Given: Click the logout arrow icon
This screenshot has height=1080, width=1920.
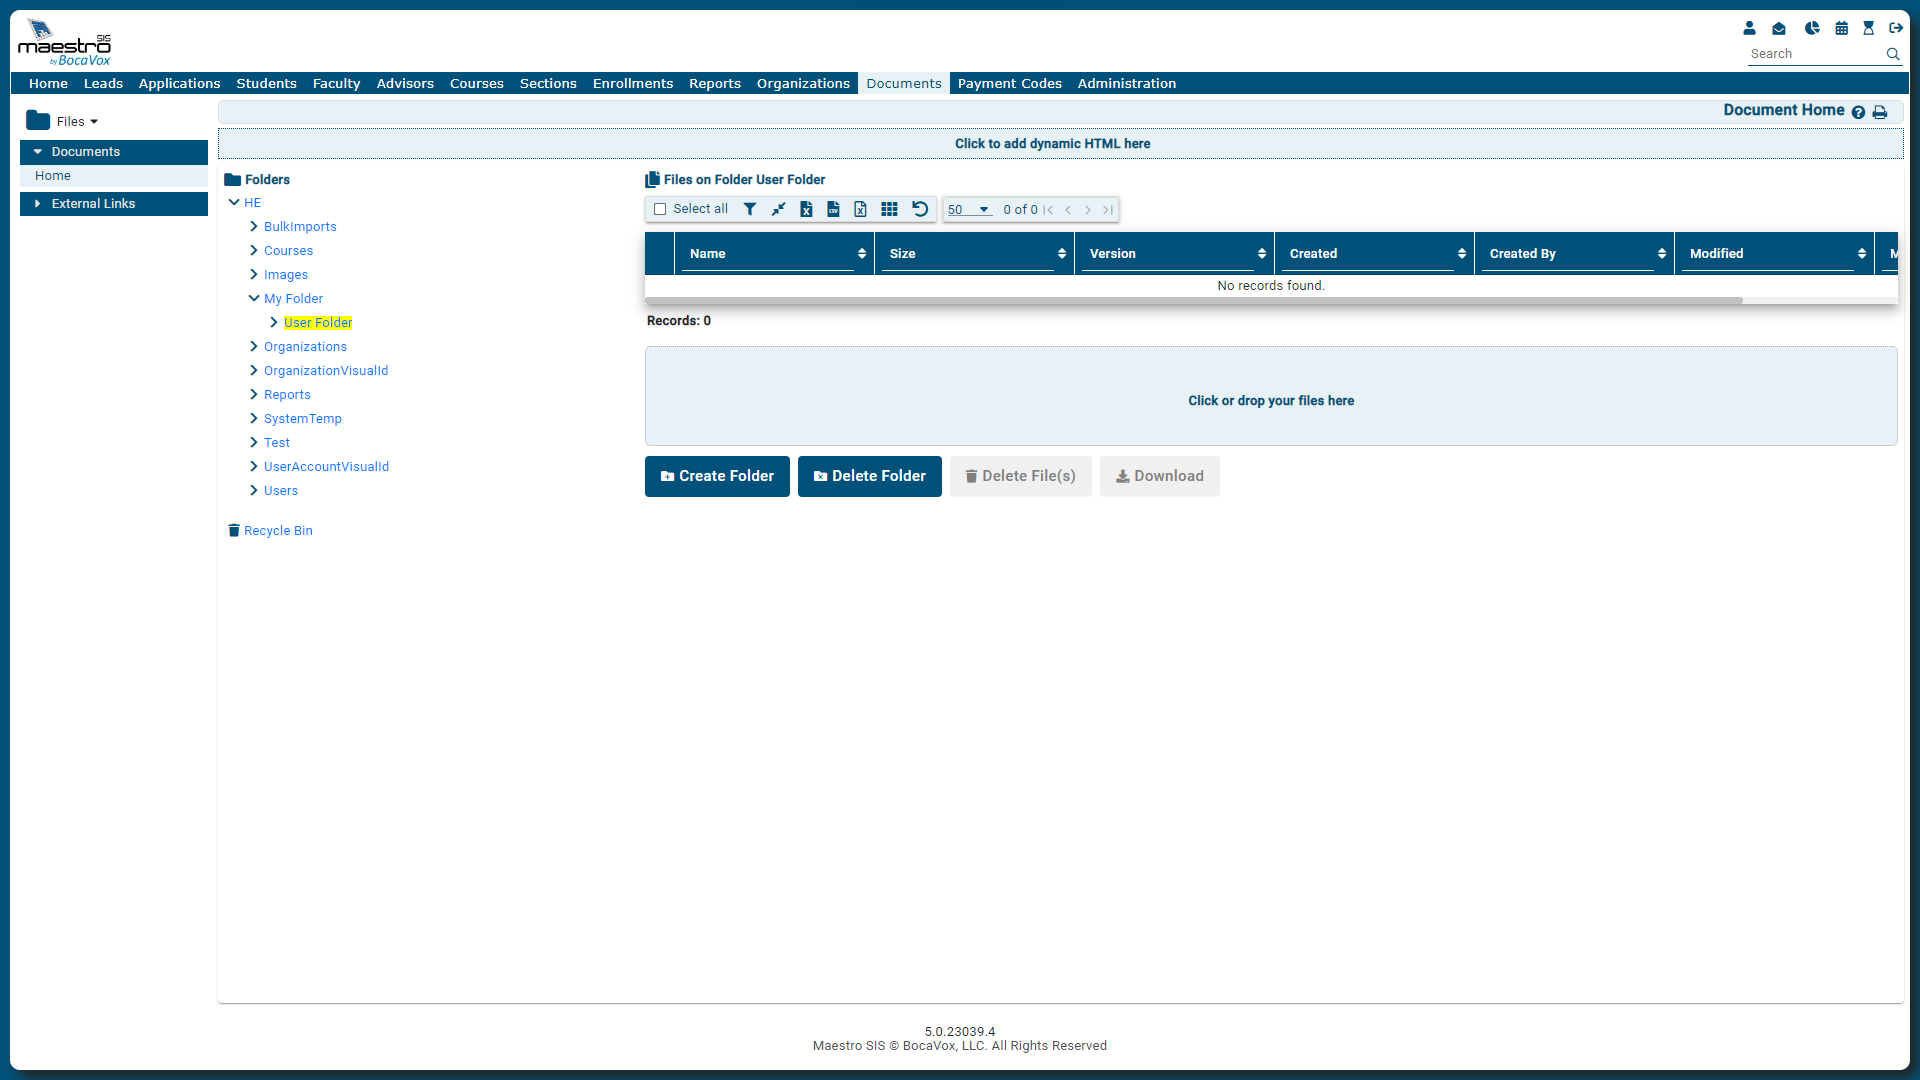Looking at the screenshot, I should [1895, 28].
